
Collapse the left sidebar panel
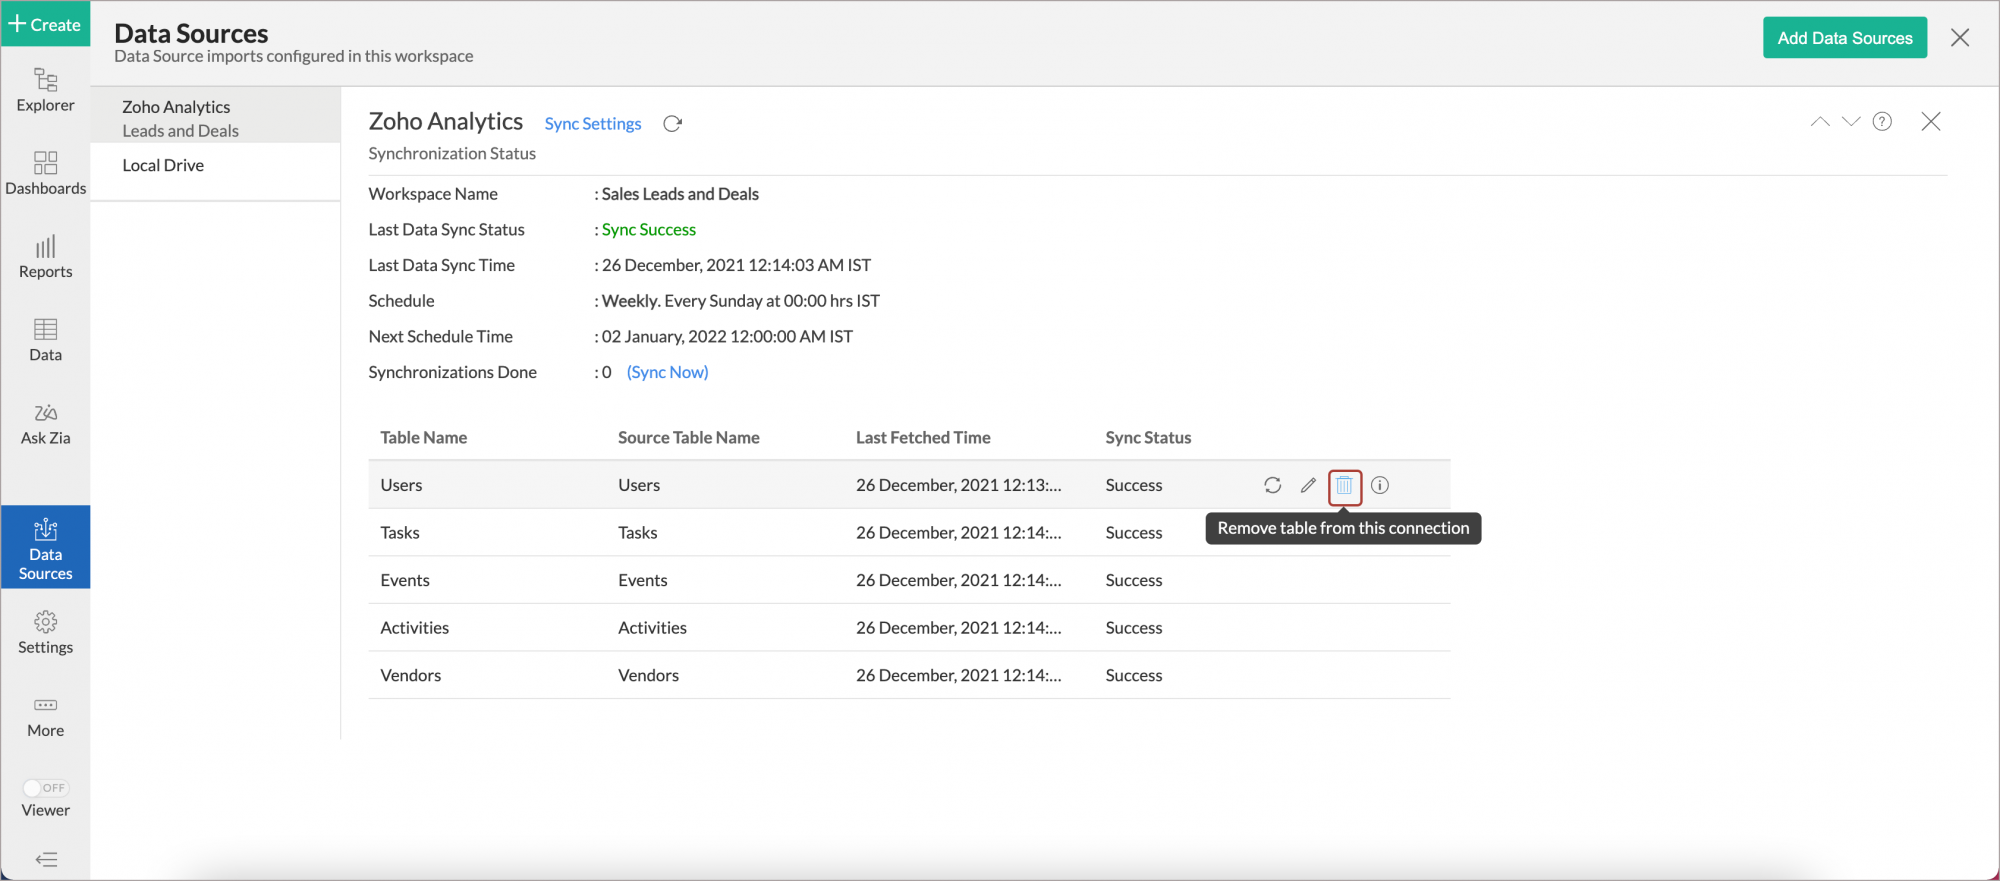click(46, 859)
